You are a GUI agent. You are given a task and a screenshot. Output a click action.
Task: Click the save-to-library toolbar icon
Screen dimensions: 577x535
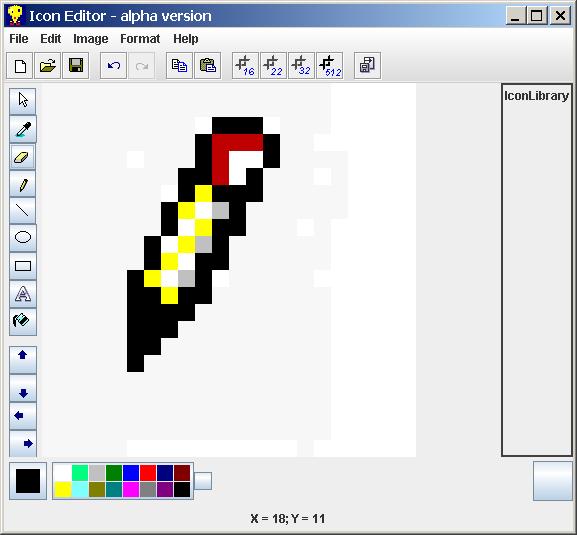[x=367, y=66]
